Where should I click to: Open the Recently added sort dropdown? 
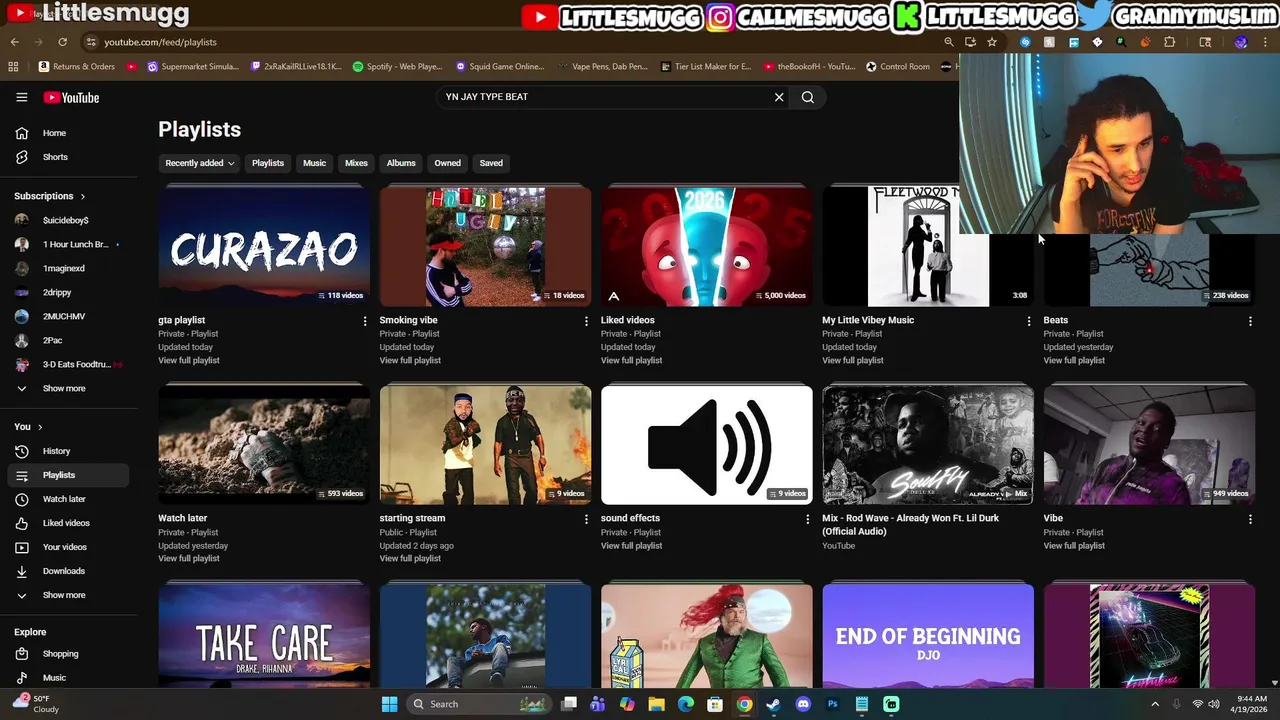[x=200, y=163]
